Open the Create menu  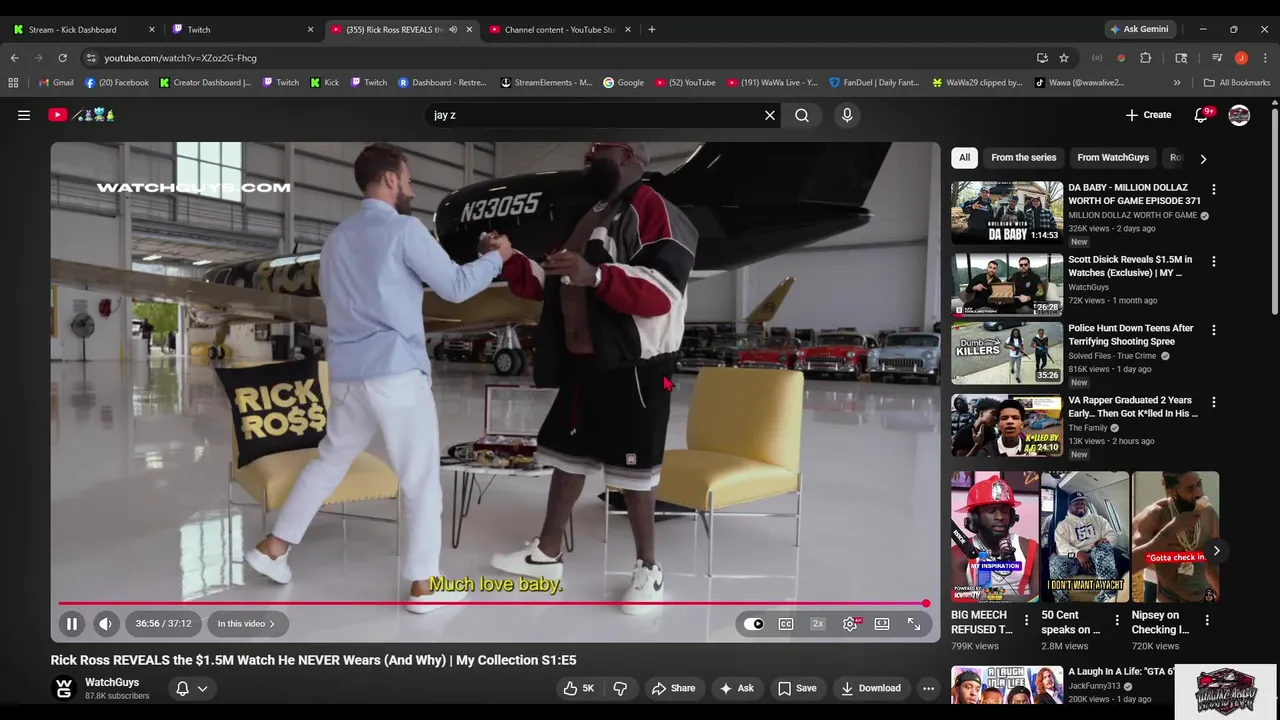coord(1148,115)
